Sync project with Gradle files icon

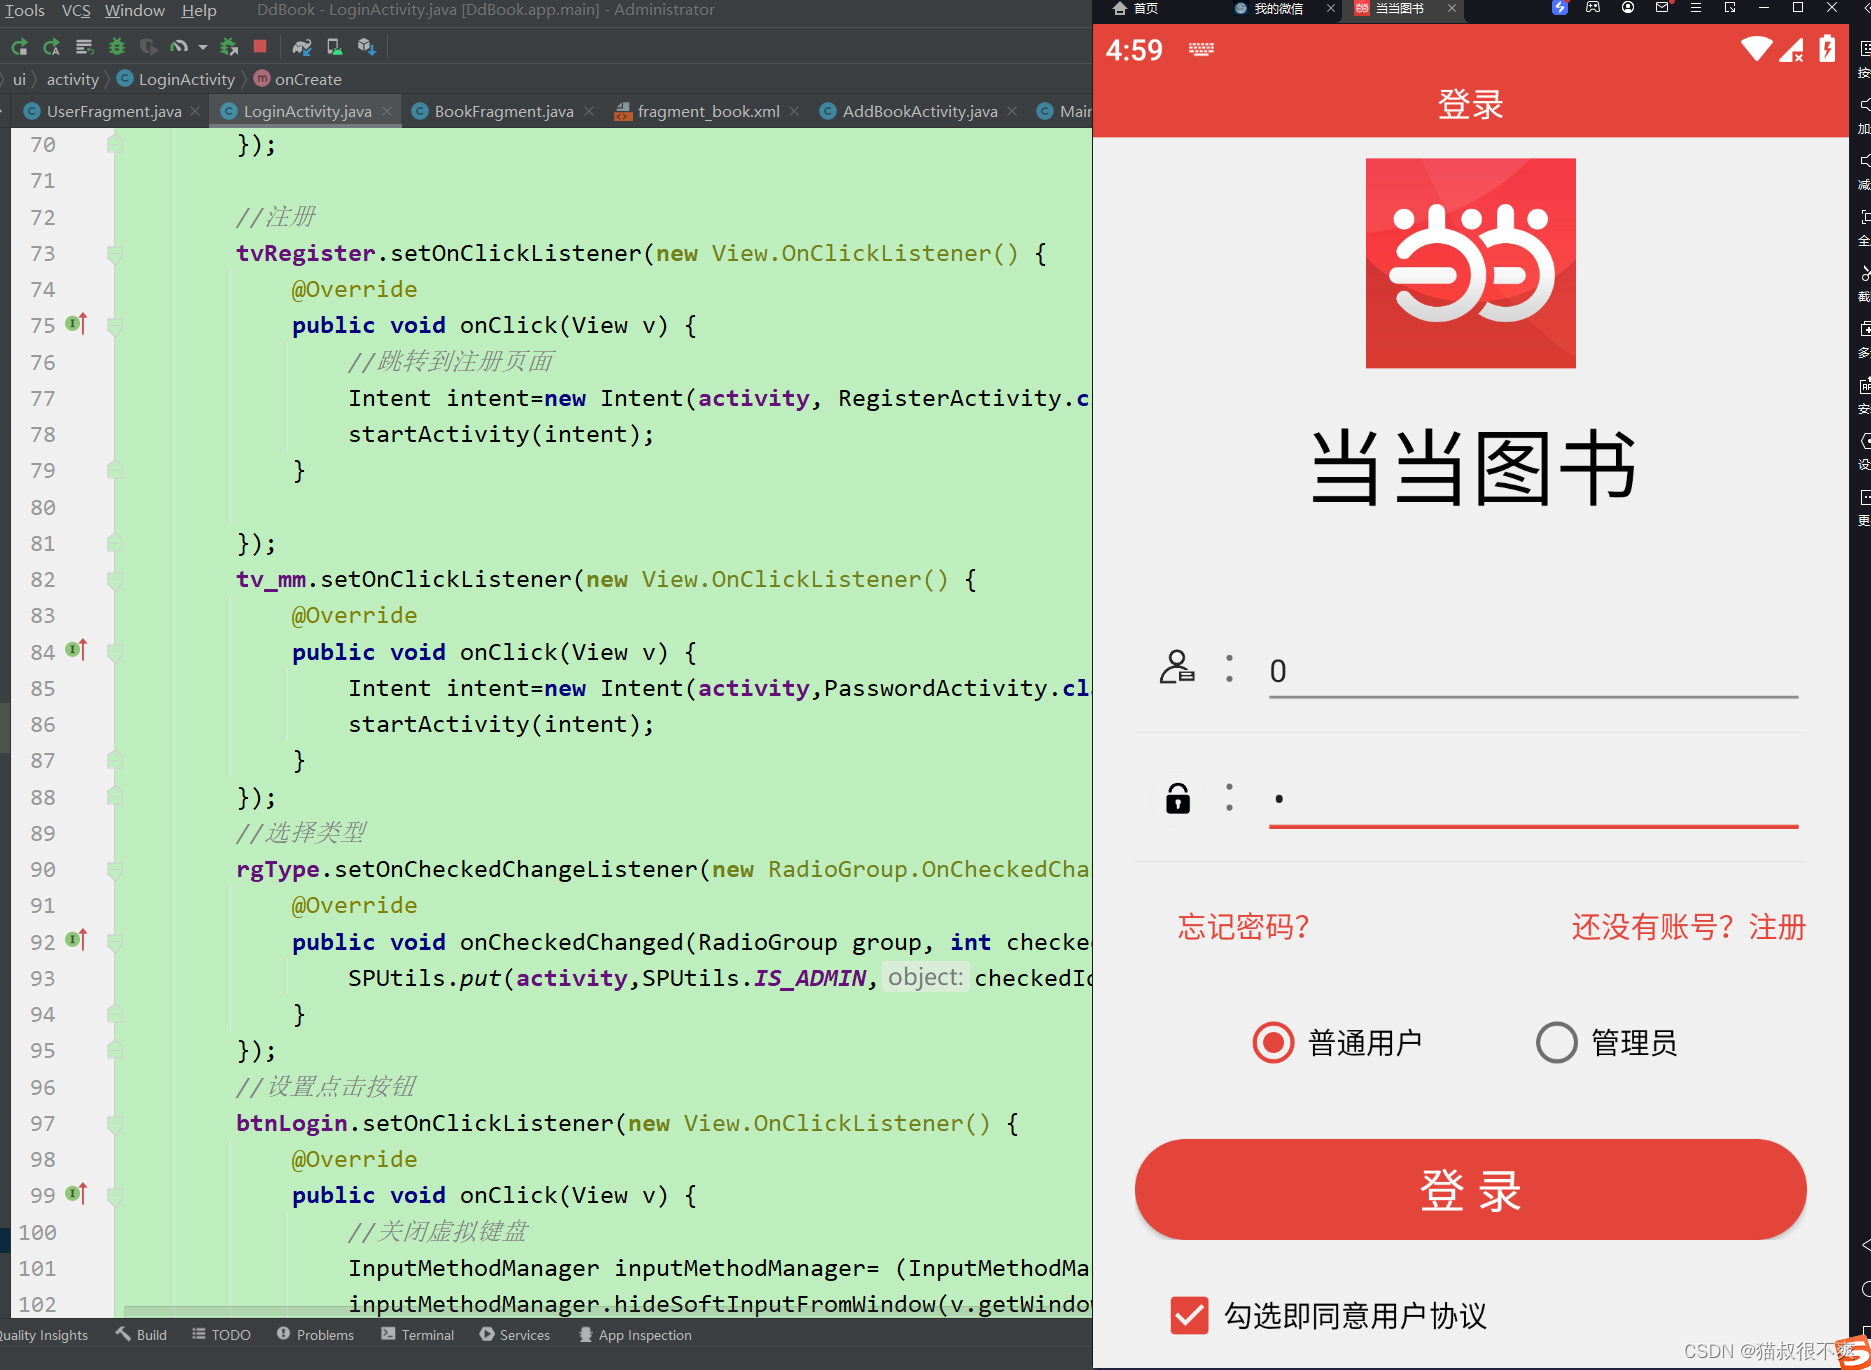302,46
